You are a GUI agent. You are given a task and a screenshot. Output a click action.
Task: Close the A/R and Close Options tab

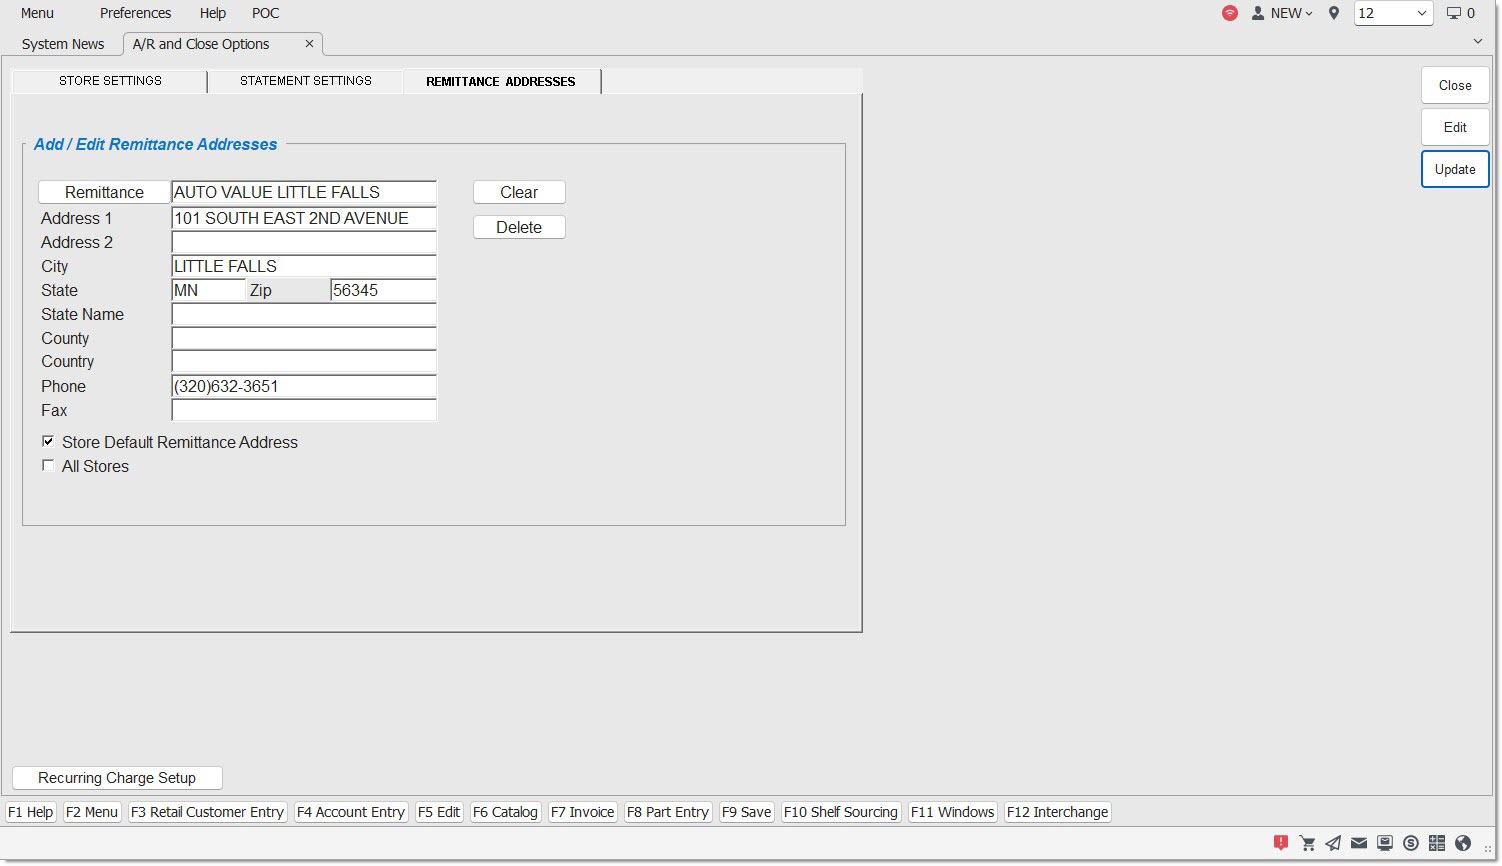309,44
